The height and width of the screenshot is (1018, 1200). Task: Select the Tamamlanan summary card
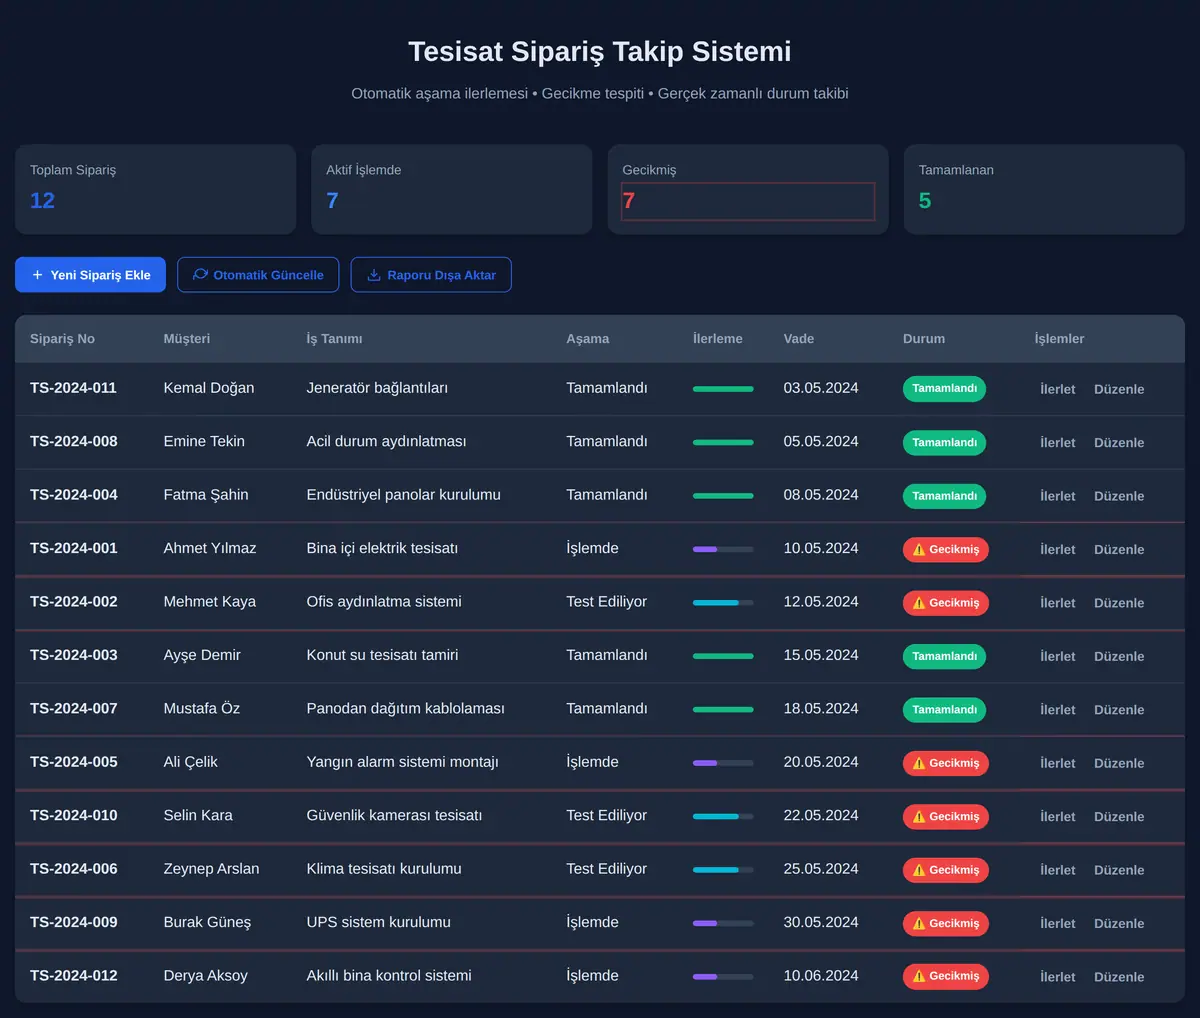pos(1044,189)
